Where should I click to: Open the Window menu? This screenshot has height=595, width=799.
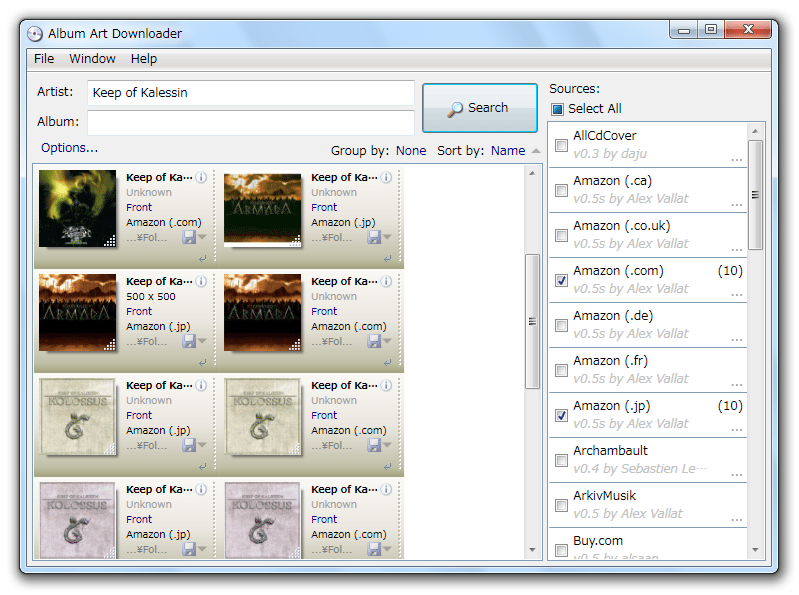pyautogui.click(x=92, y=59)
